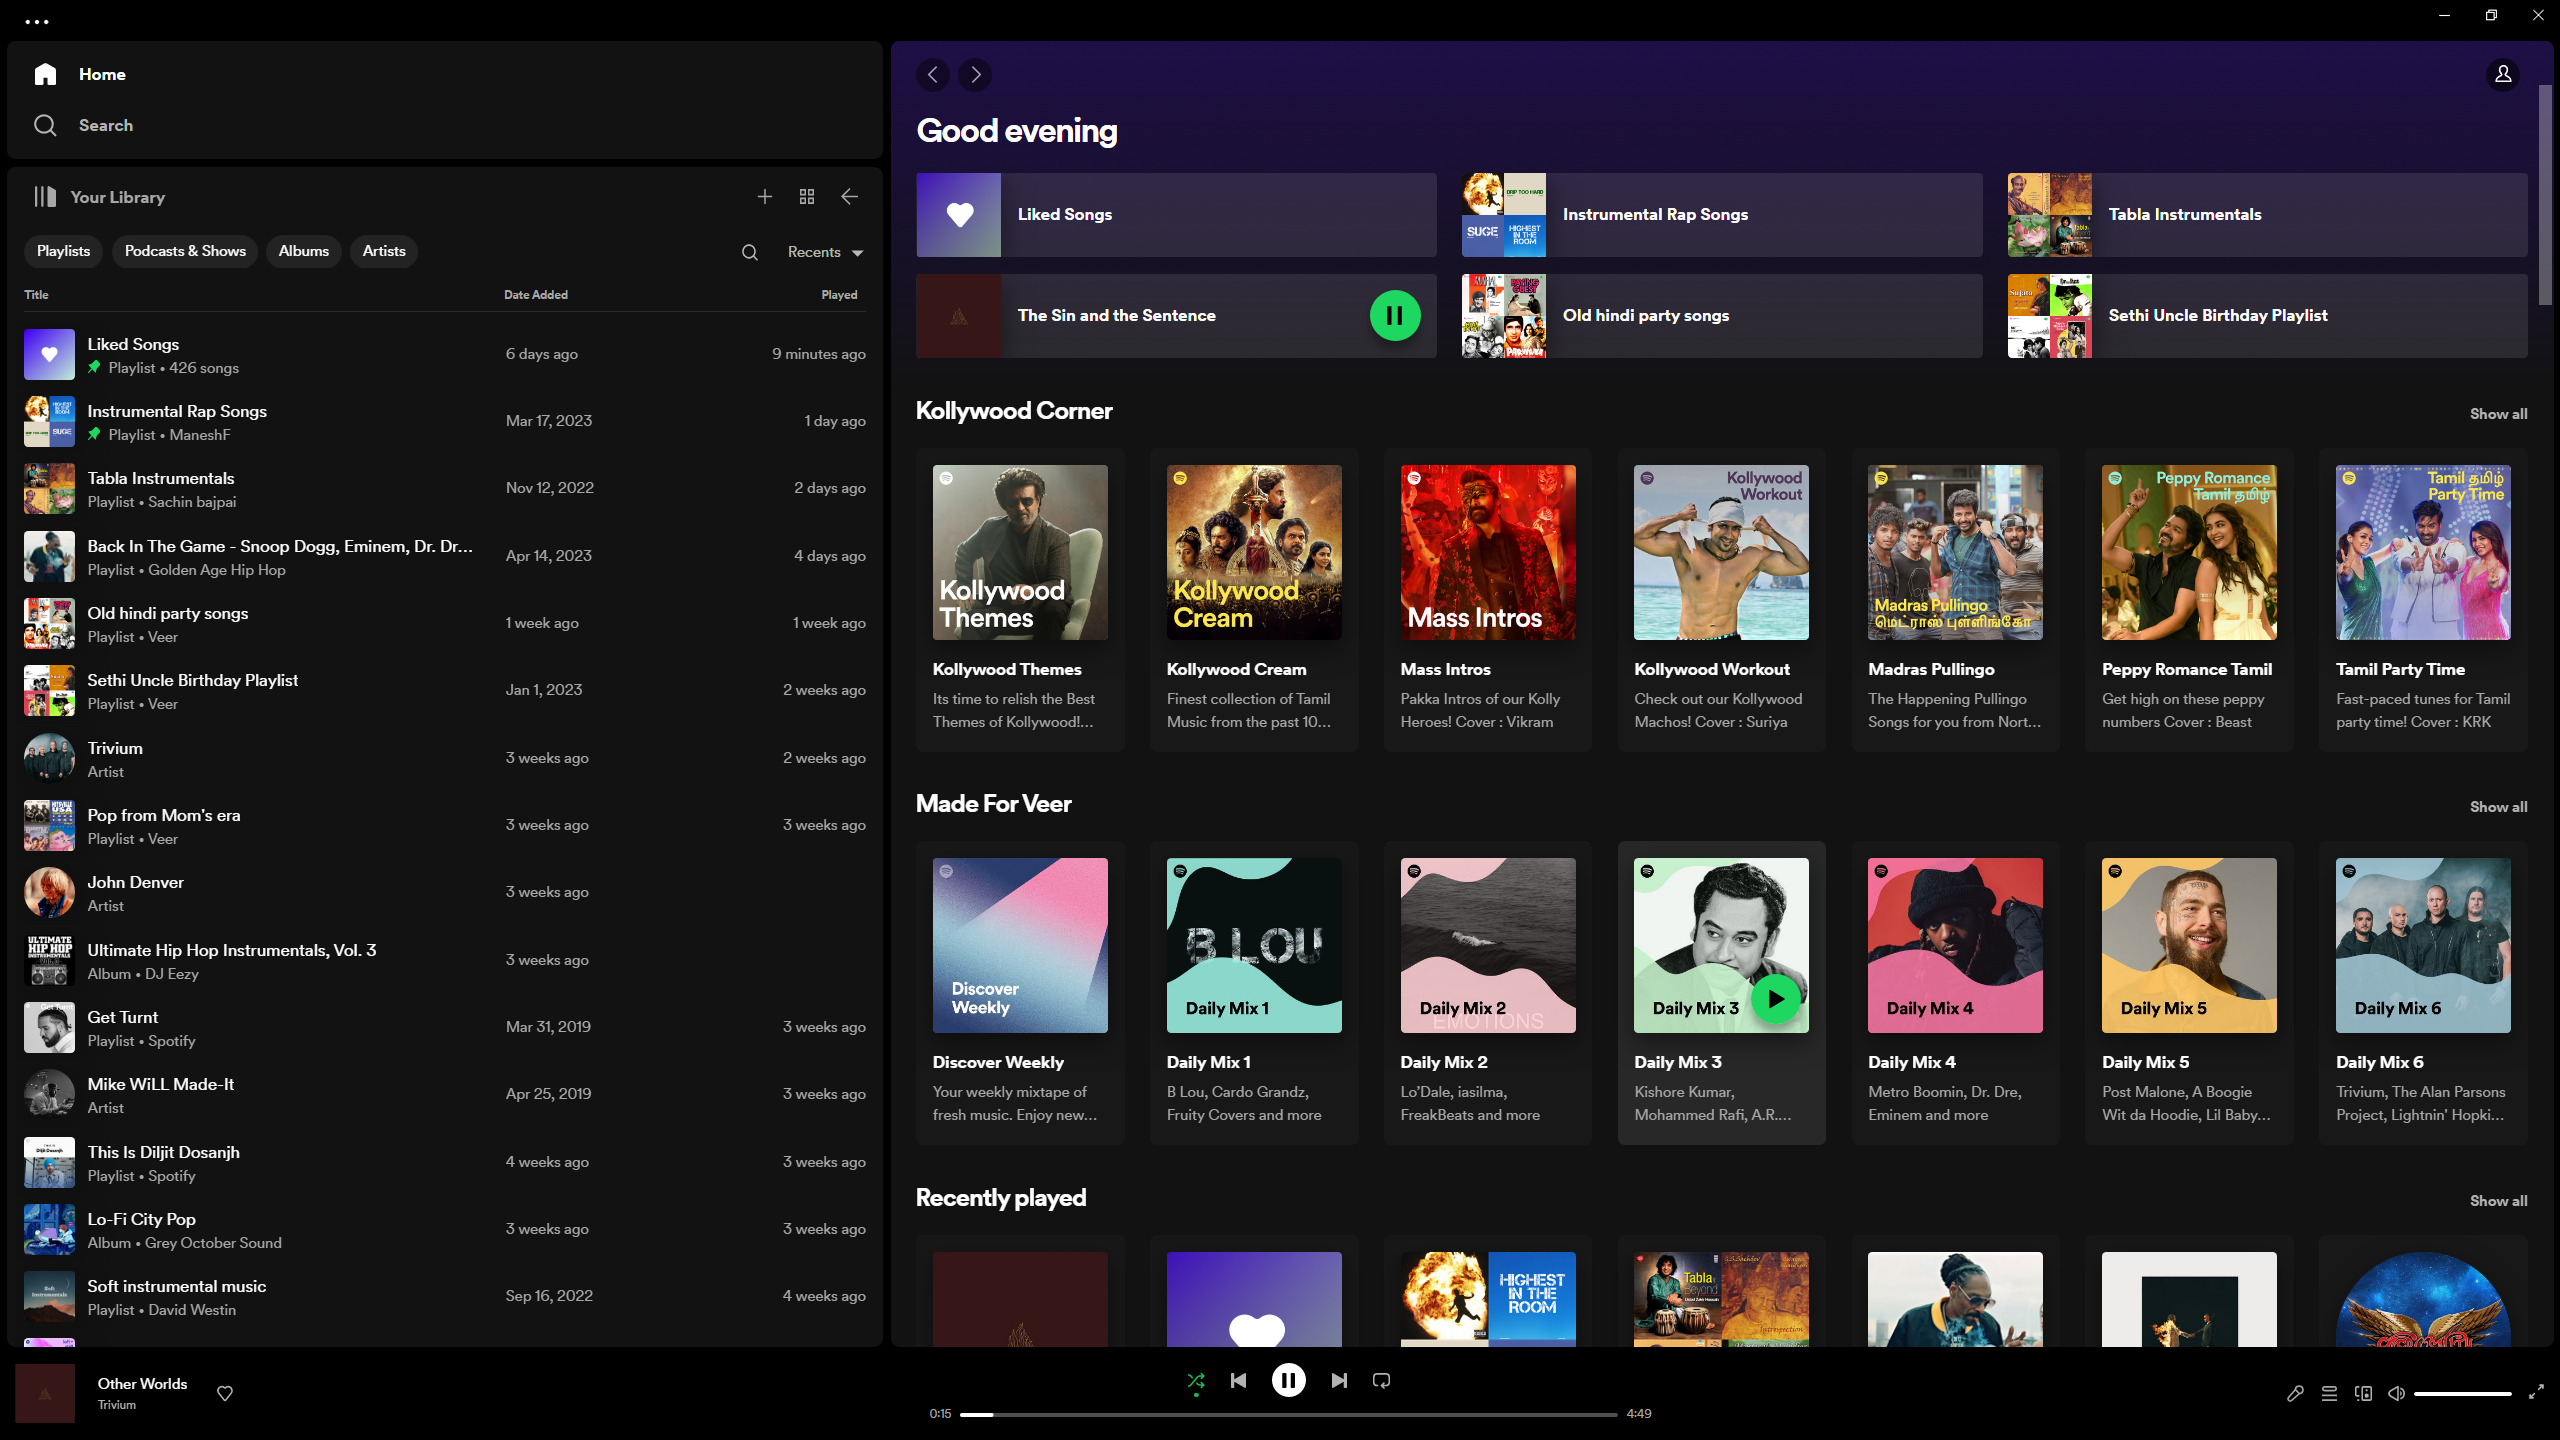Filter library by Podcasts & Shows
The image size is (2560, 1440).
[x=185, y=251]
